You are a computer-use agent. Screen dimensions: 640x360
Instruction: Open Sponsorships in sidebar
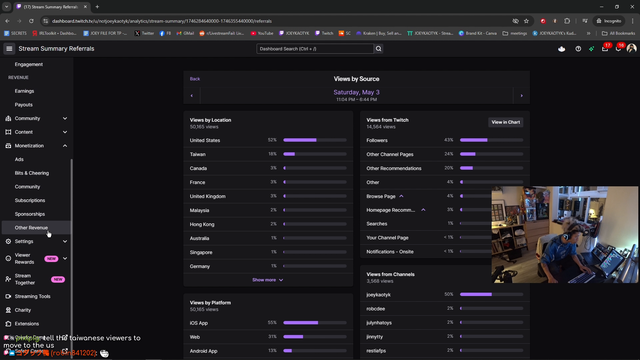pos(30,214)
